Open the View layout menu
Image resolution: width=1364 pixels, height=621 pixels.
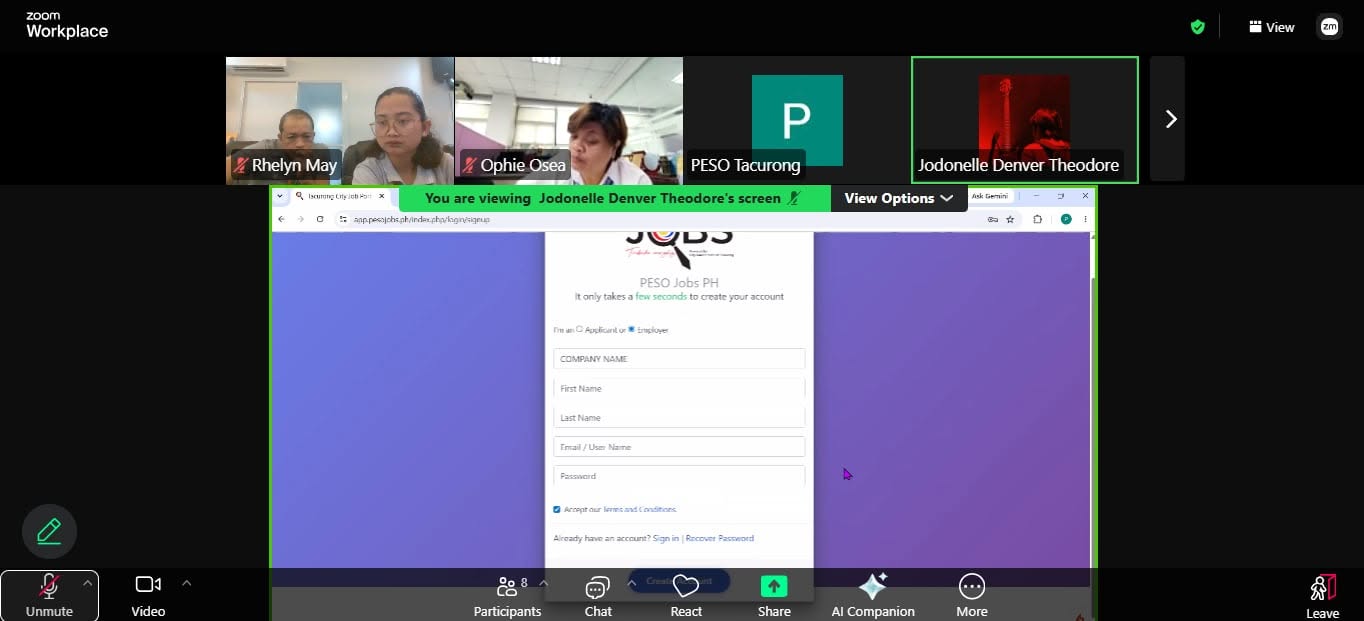click(x=1271, y=27)
